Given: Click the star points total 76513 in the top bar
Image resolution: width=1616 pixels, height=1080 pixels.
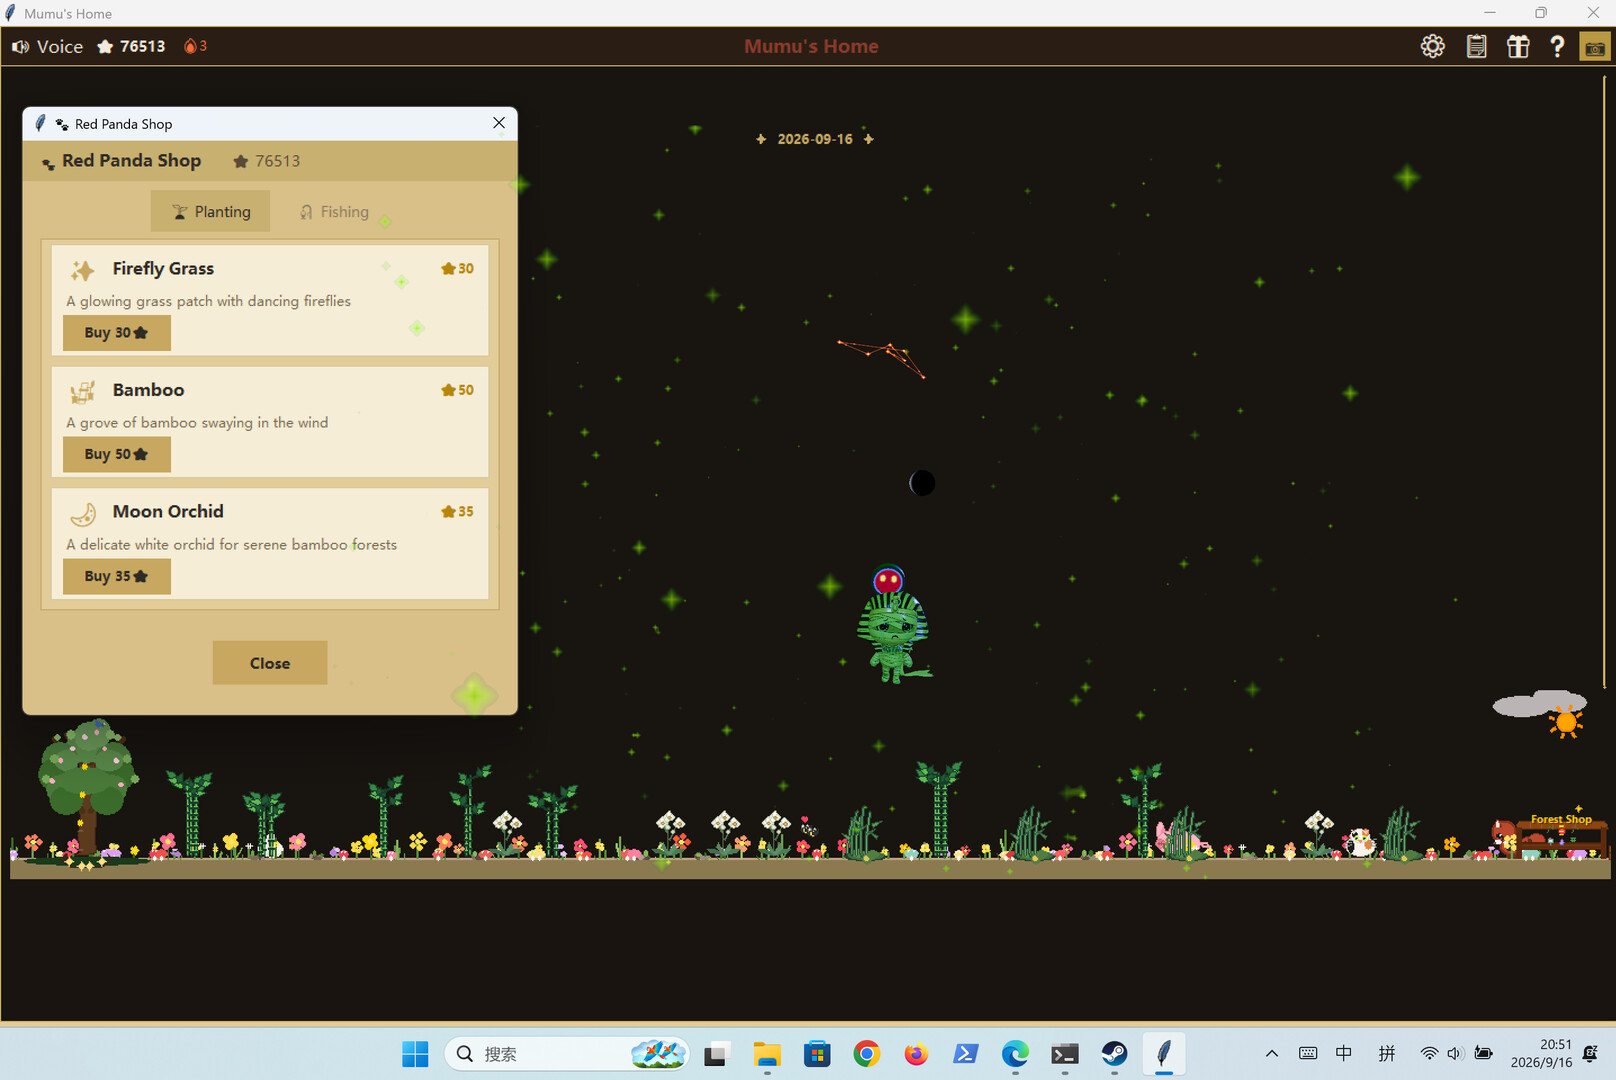Looking at the screenshot, I should coord(131,46).
